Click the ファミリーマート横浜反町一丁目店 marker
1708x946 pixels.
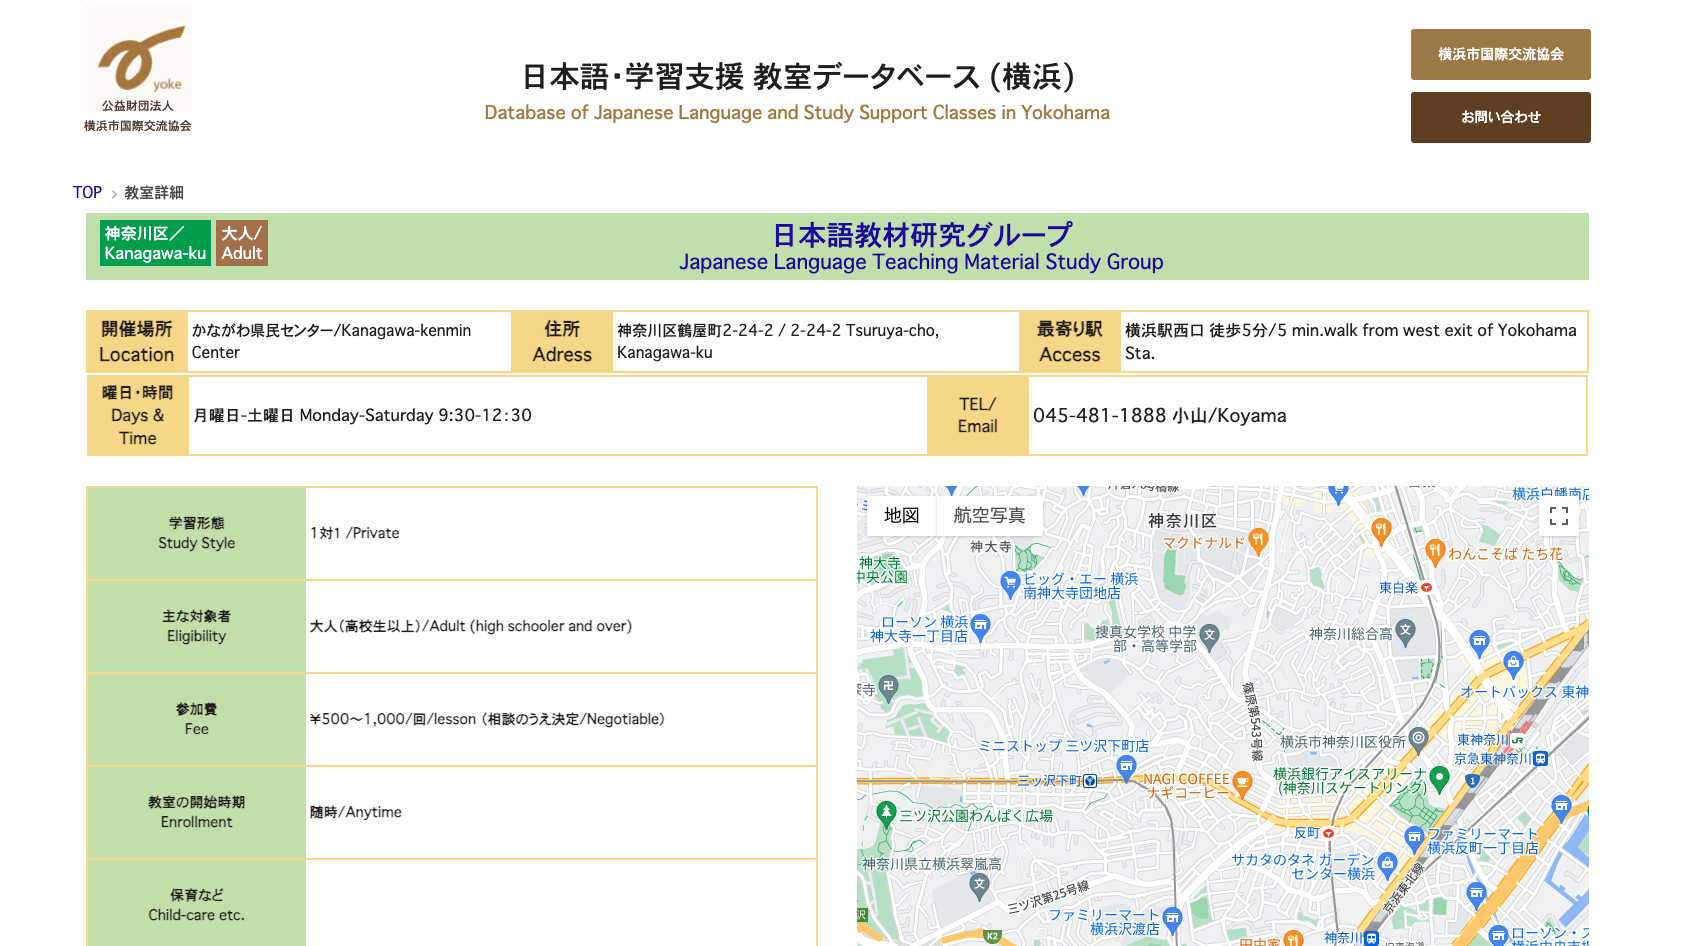(x=1414, y=837)
